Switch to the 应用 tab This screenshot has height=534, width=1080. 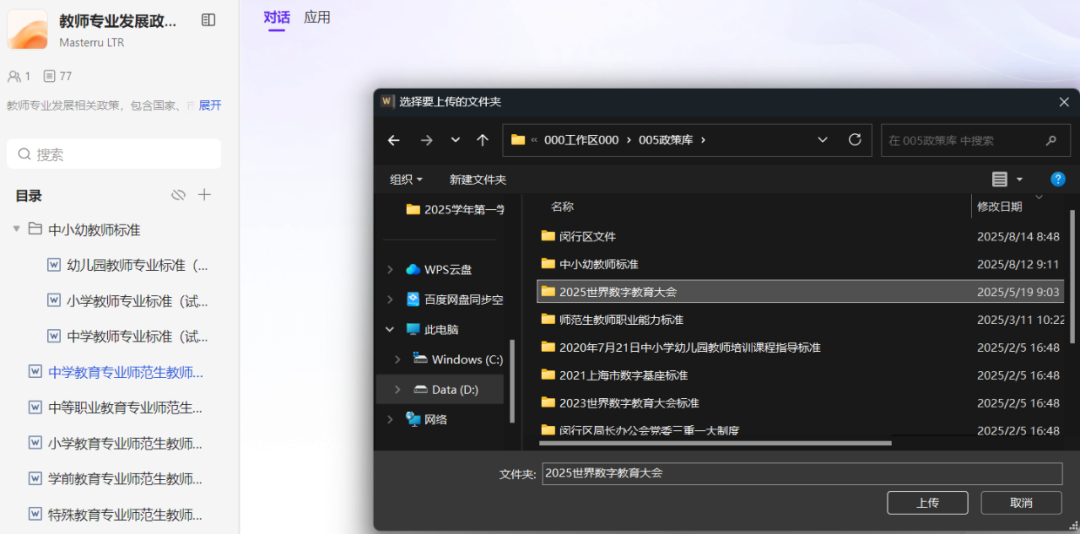point(317,18)
